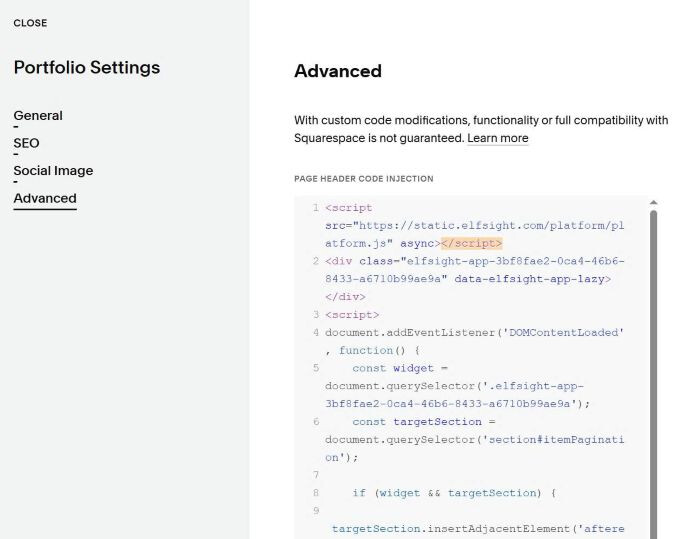The width and height of the screenshot is (700, 539).
Task: Select the Advanced tab in sidebar
Action: click(x=45, y=198)
